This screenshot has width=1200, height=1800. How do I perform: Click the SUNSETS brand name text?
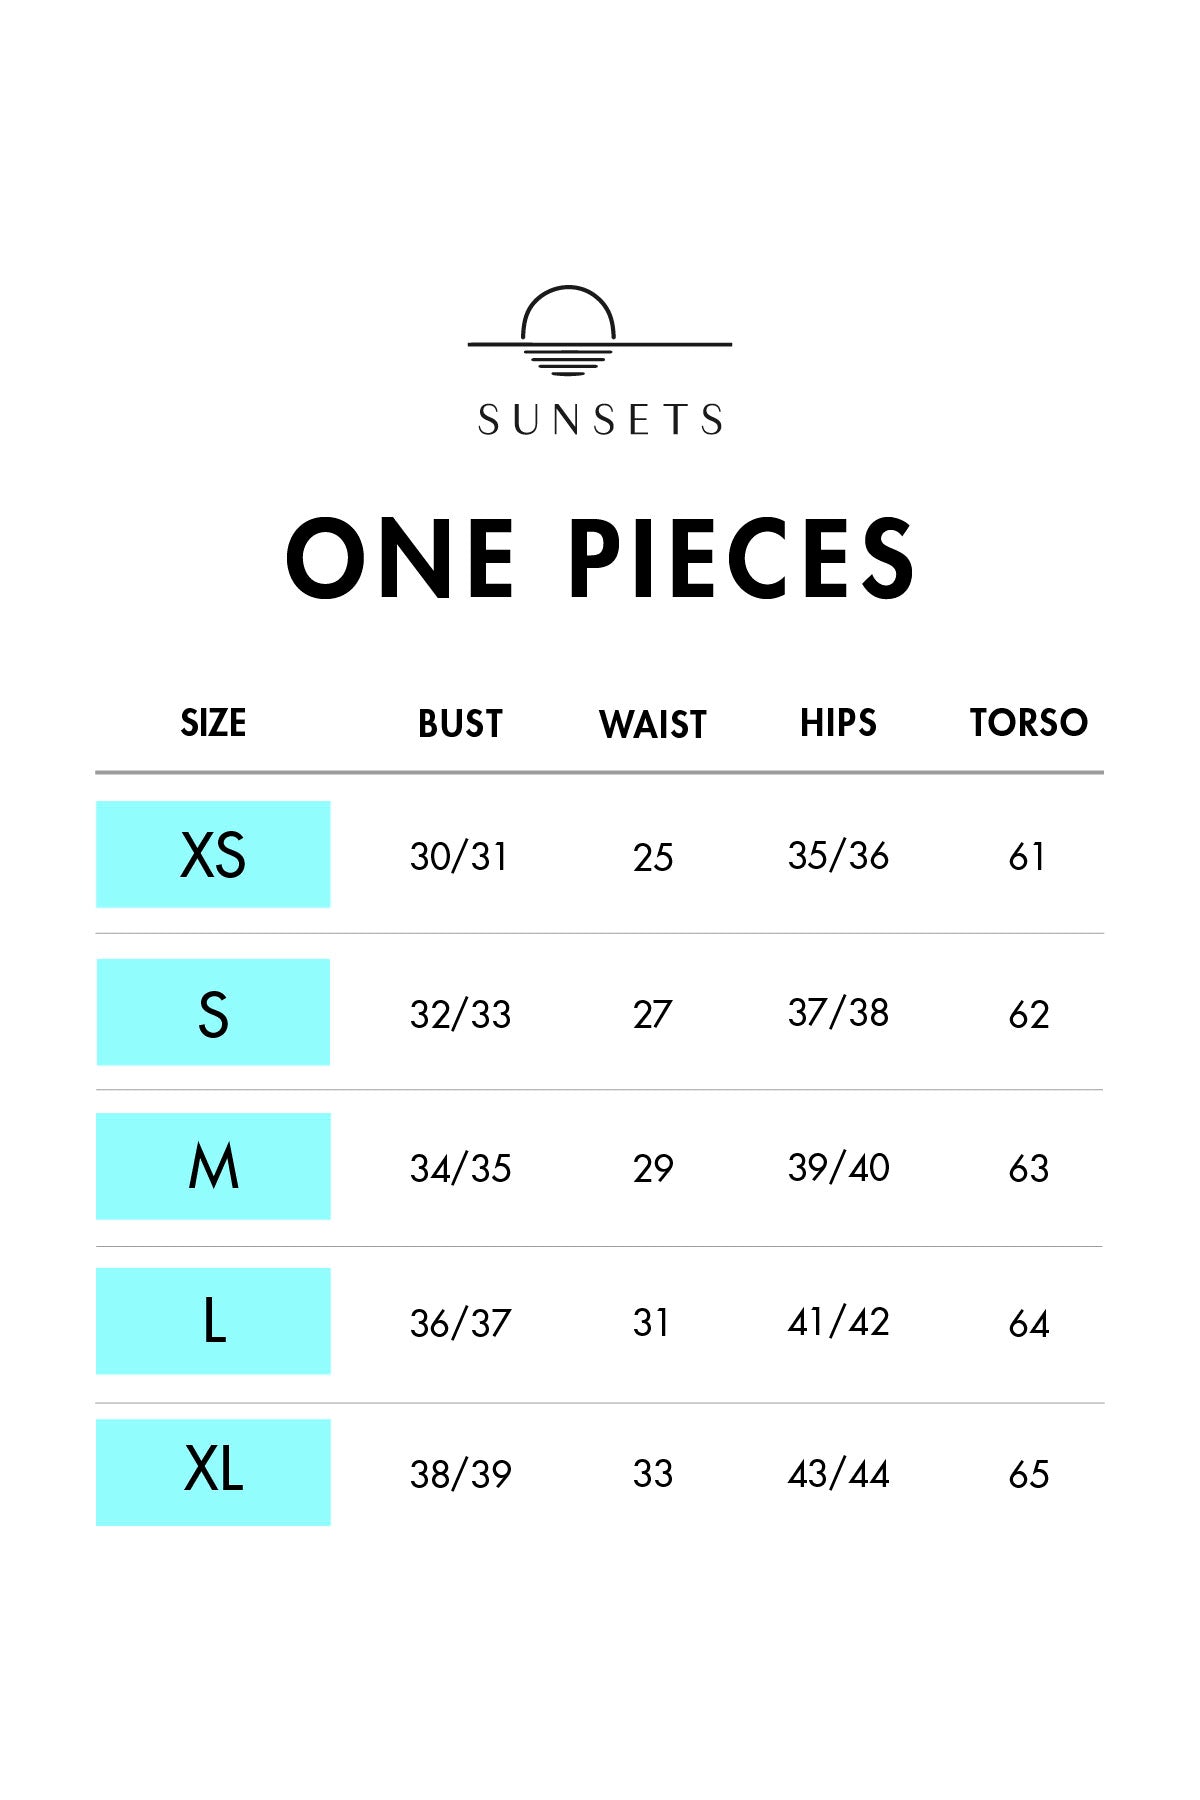click(600, 420)
